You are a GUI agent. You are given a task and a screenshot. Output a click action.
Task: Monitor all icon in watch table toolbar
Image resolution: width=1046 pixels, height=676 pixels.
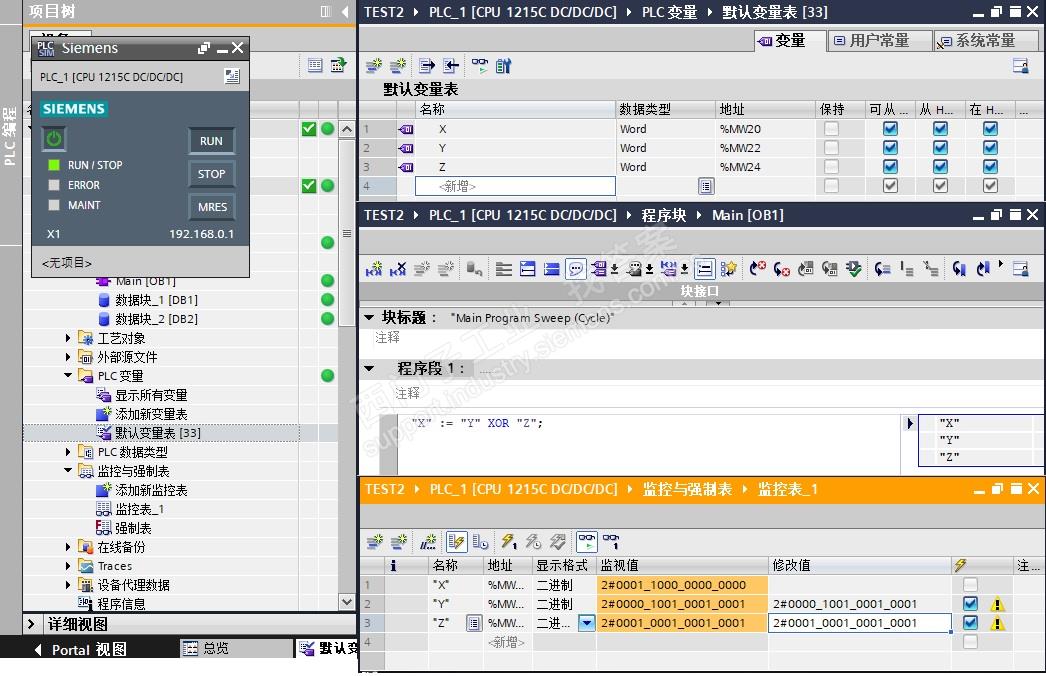[x=588, y=542]
